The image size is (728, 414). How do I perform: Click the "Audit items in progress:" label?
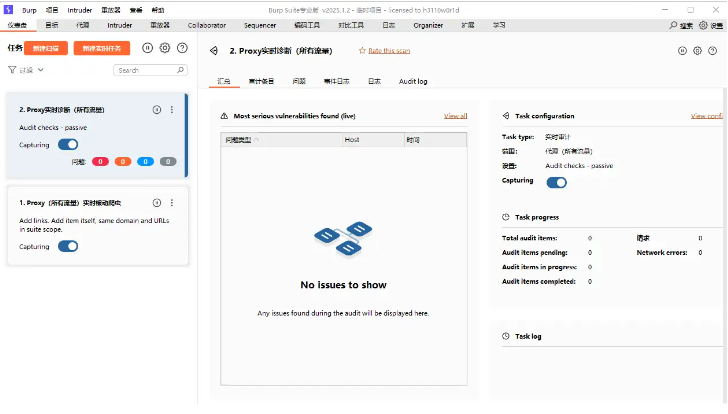click(539, 267)
